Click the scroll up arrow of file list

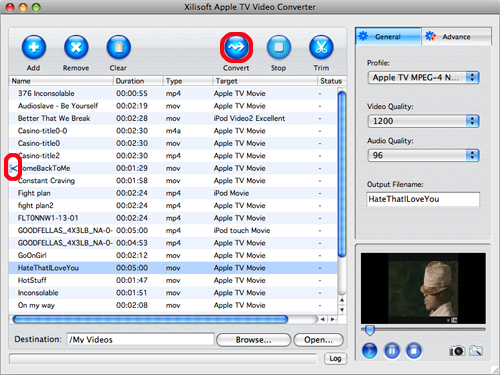click(342, 300)
